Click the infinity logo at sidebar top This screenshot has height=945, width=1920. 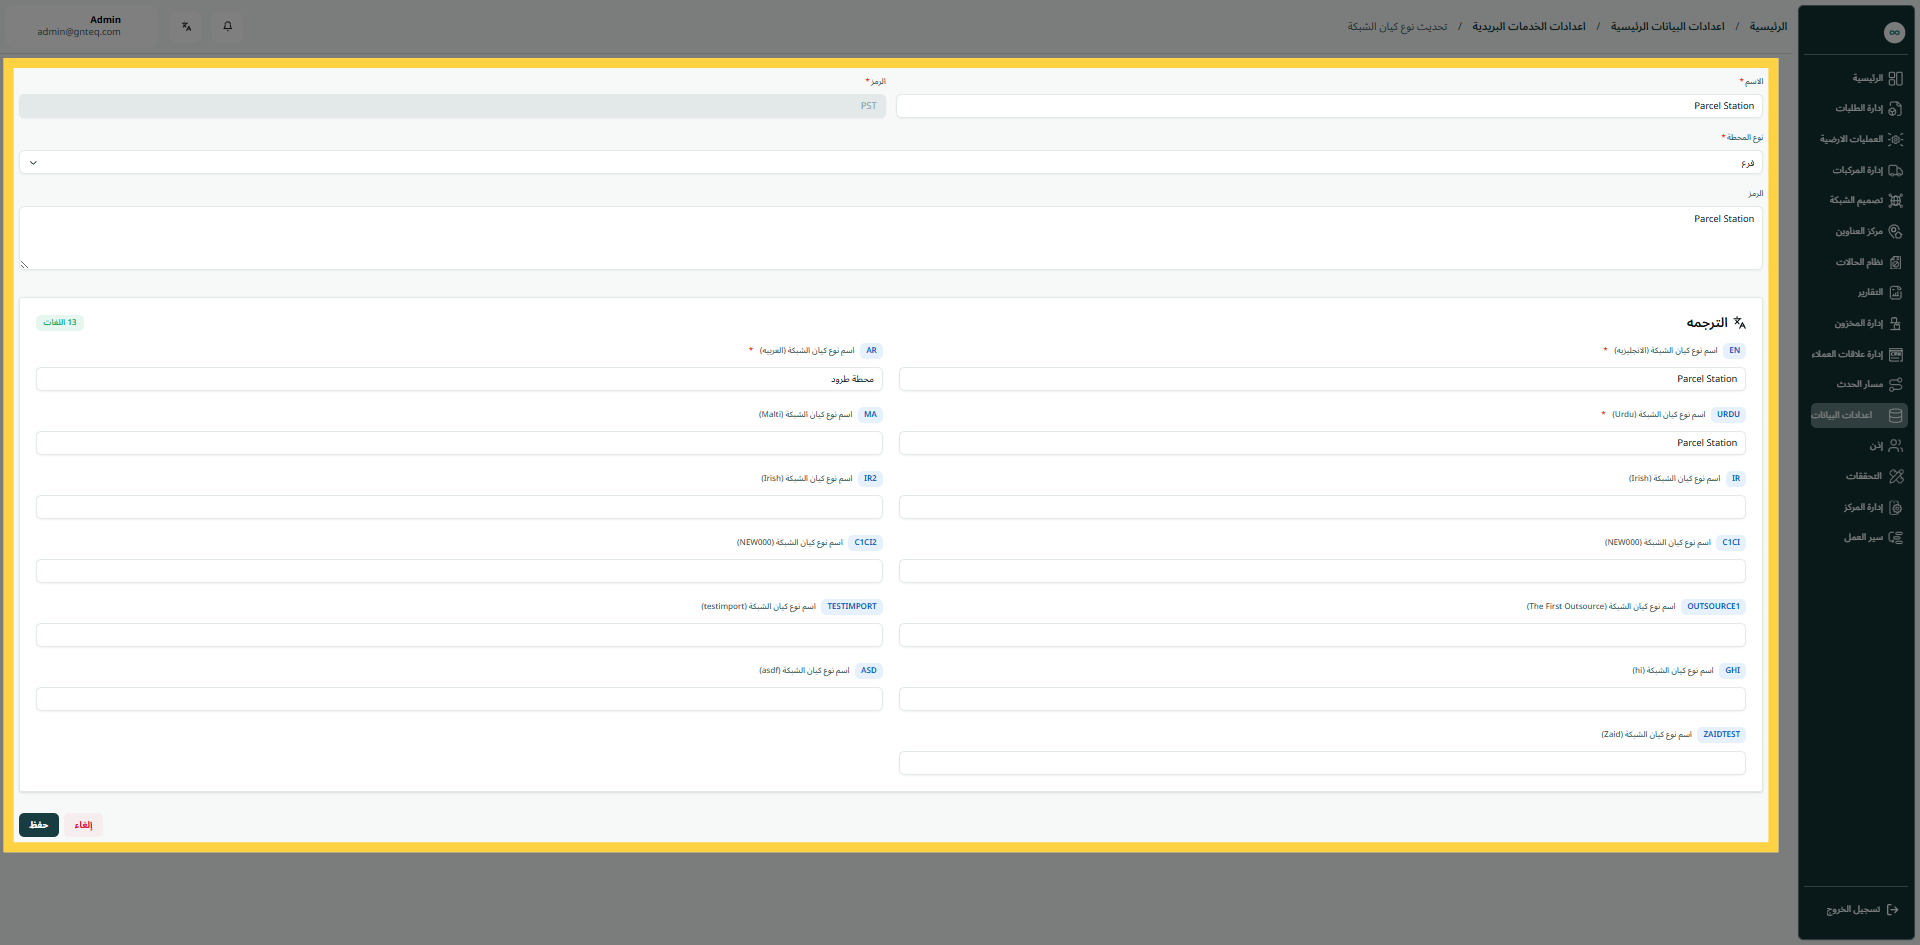pyautogui.click(x=1894, y=33)
